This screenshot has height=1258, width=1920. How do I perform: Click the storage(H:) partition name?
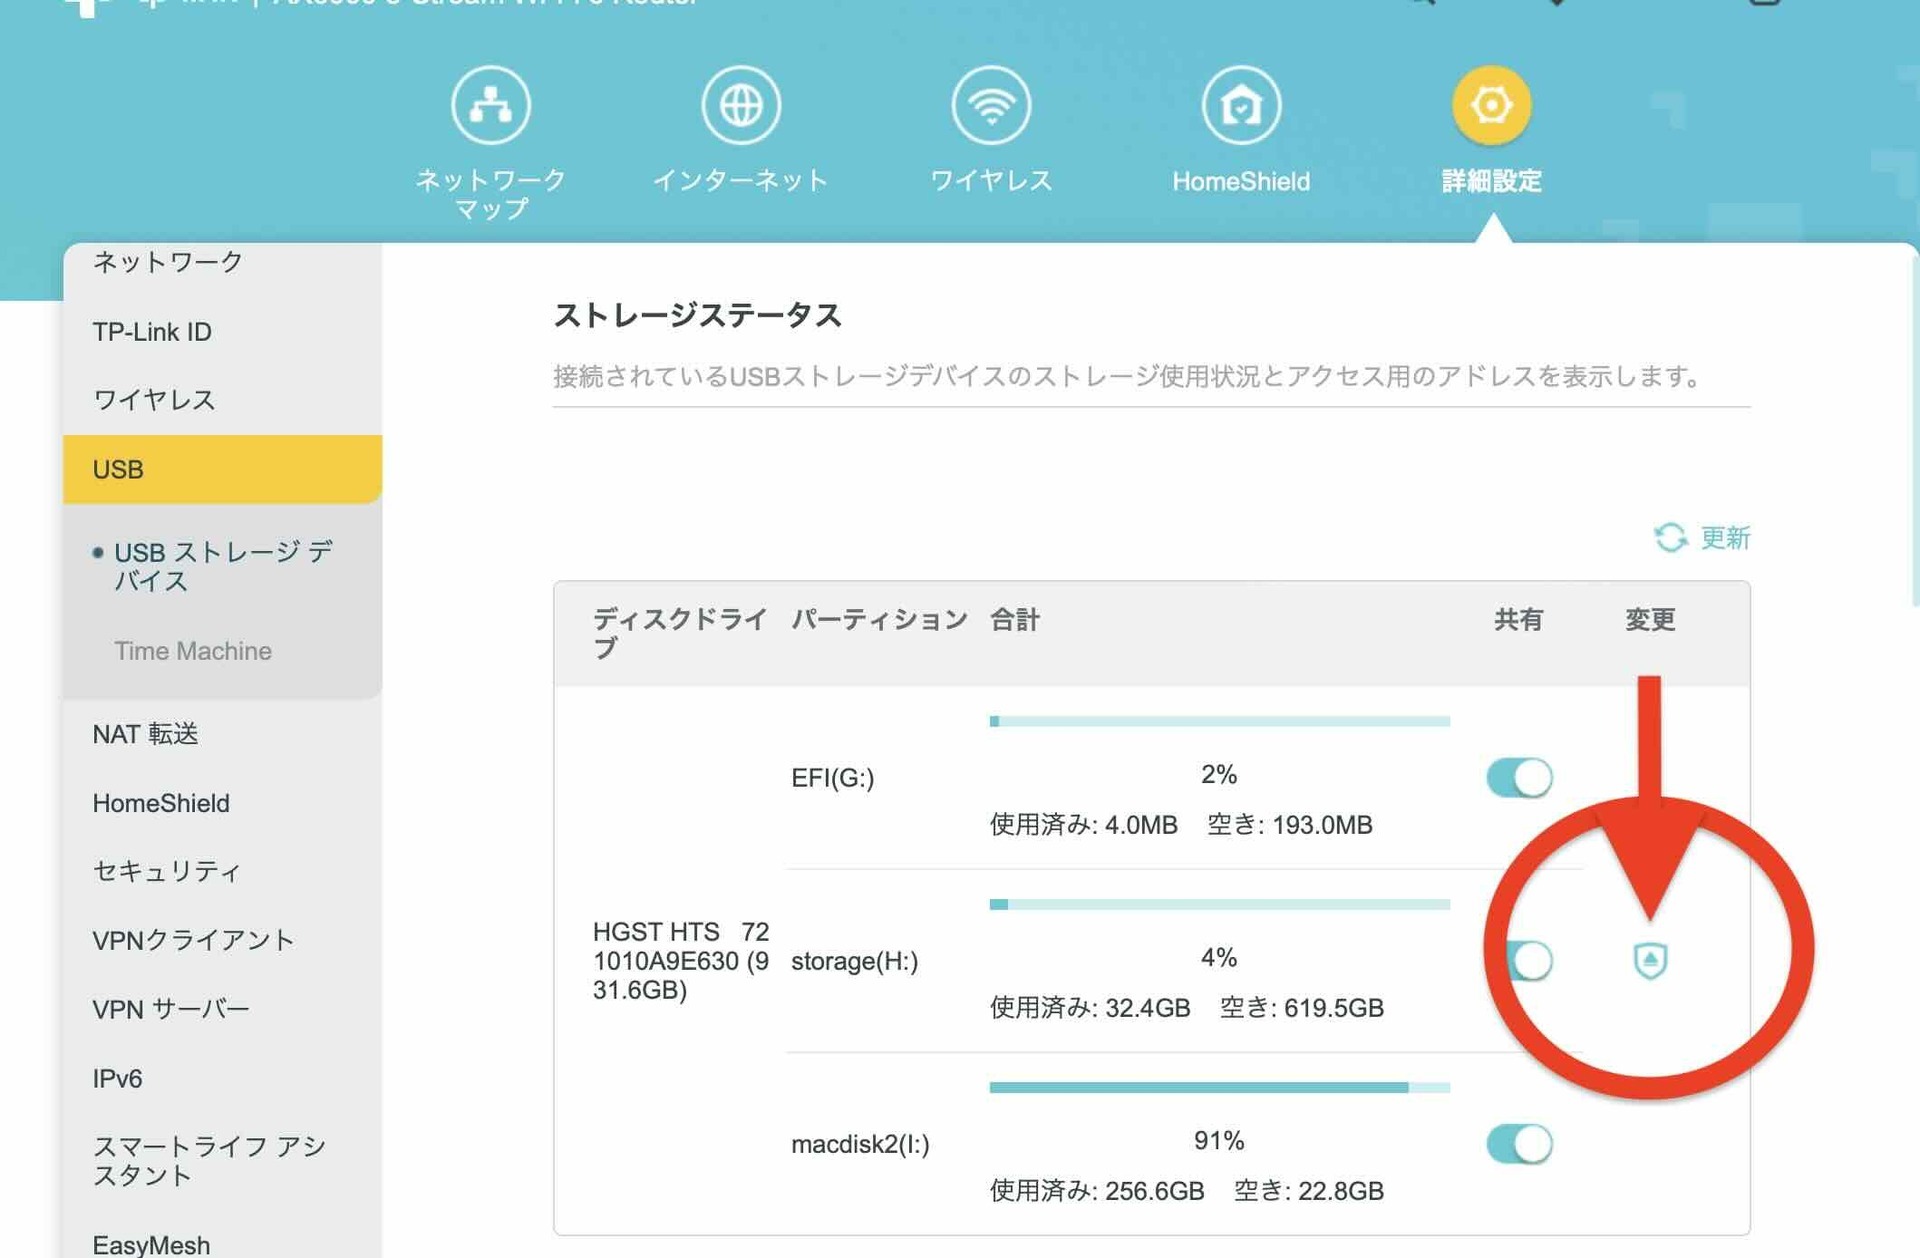pyautogui.click(x=854, y=960)
